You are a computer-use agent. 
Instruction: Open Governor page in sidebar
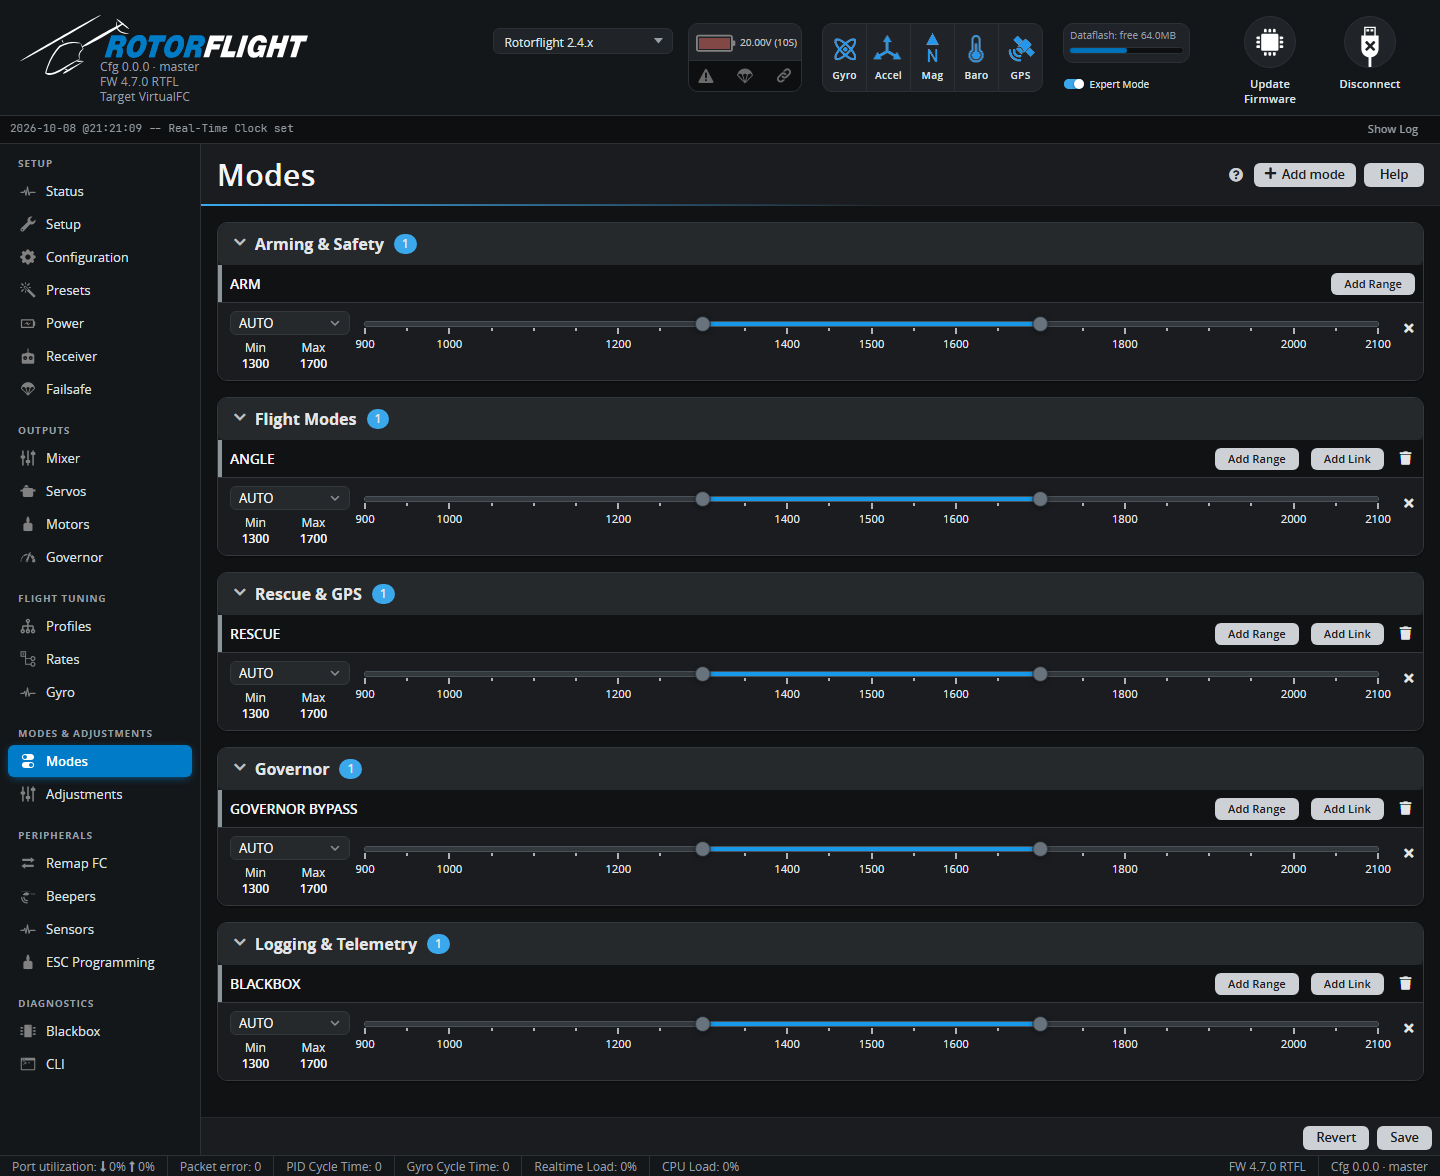(100, 557)
